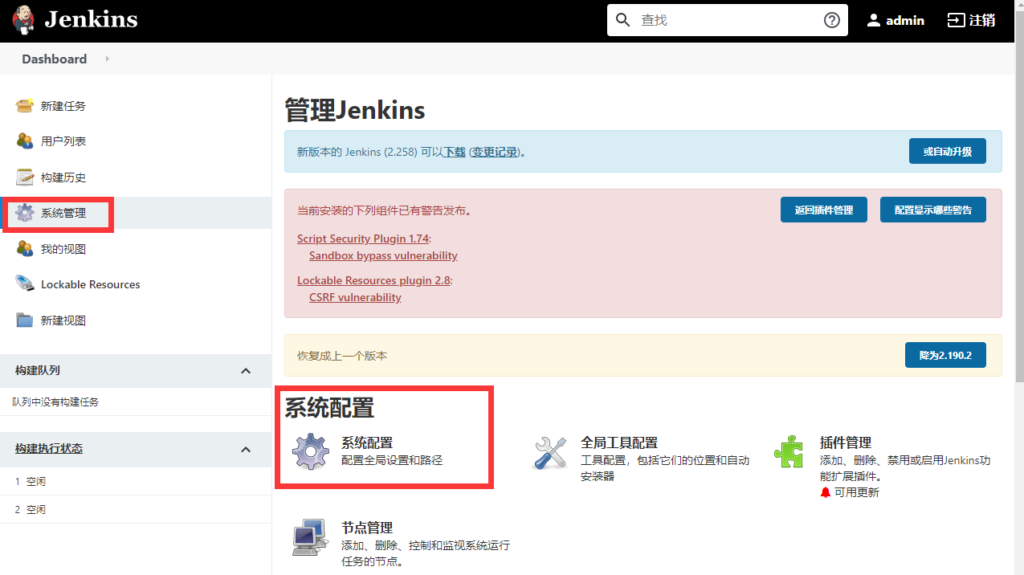Open Sandbox bypass vulnerability link

pyautogui.click(x=383, y=255)
